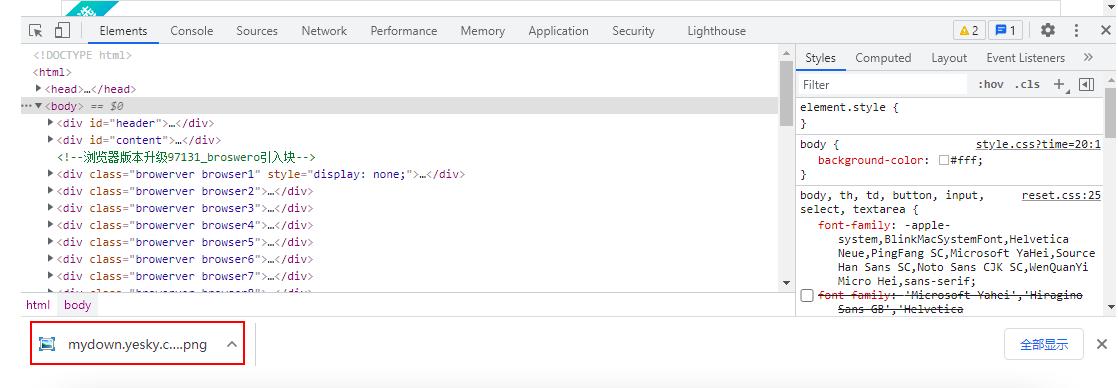Image resolution: width=1118 pixels, height=388 pixels.
Task: Open the Performance tab
Action: (404, 31)
